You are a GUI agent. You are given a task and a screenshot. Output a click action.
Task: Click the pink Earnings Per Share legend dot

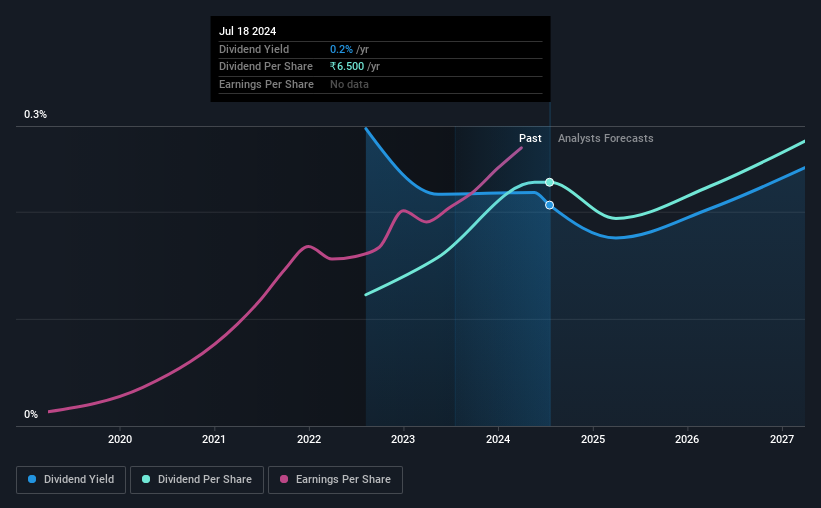[284, 479]
